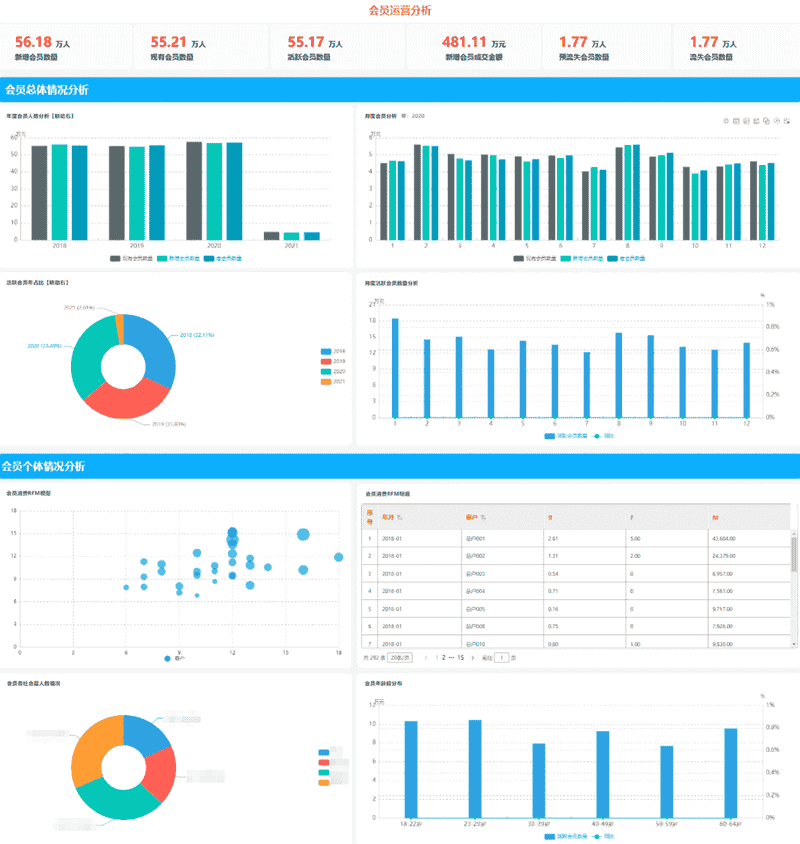The image size is (800, 844).
Task: Select page 2 in table pagination
Action: [x=444, y=658]
